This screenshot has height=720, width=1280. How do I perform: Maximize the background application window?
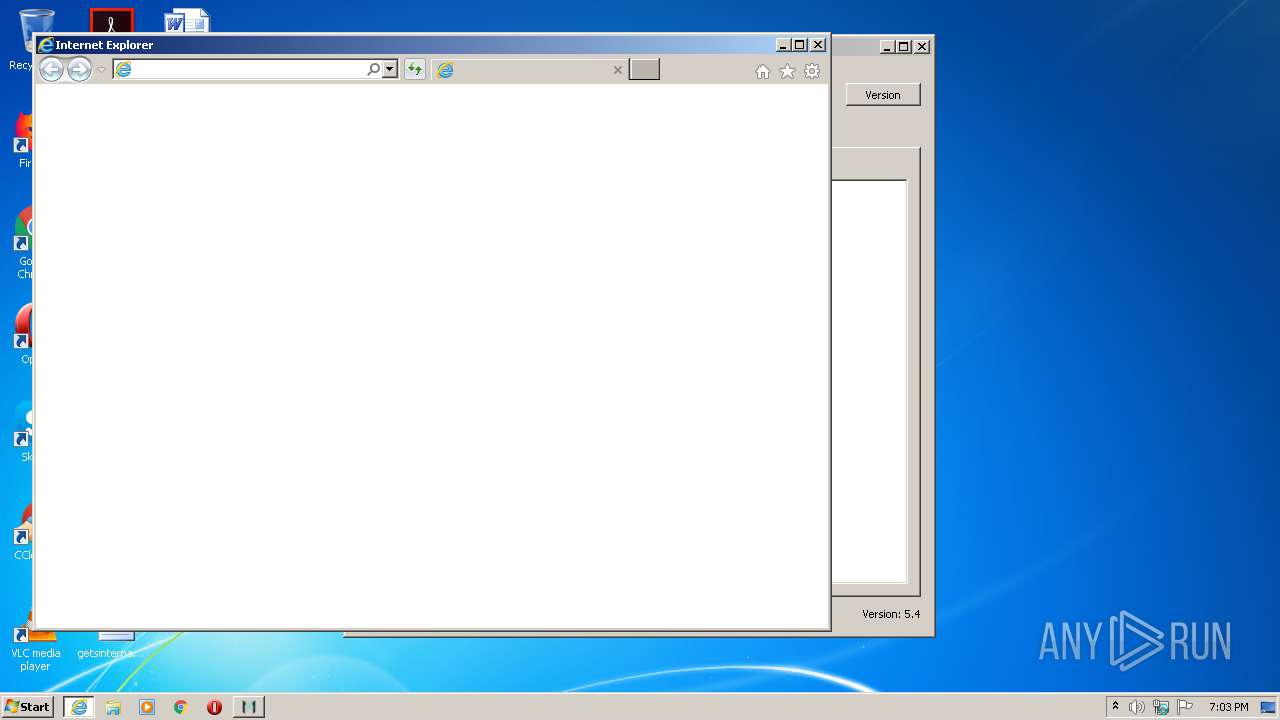click(x=903, y=46)
